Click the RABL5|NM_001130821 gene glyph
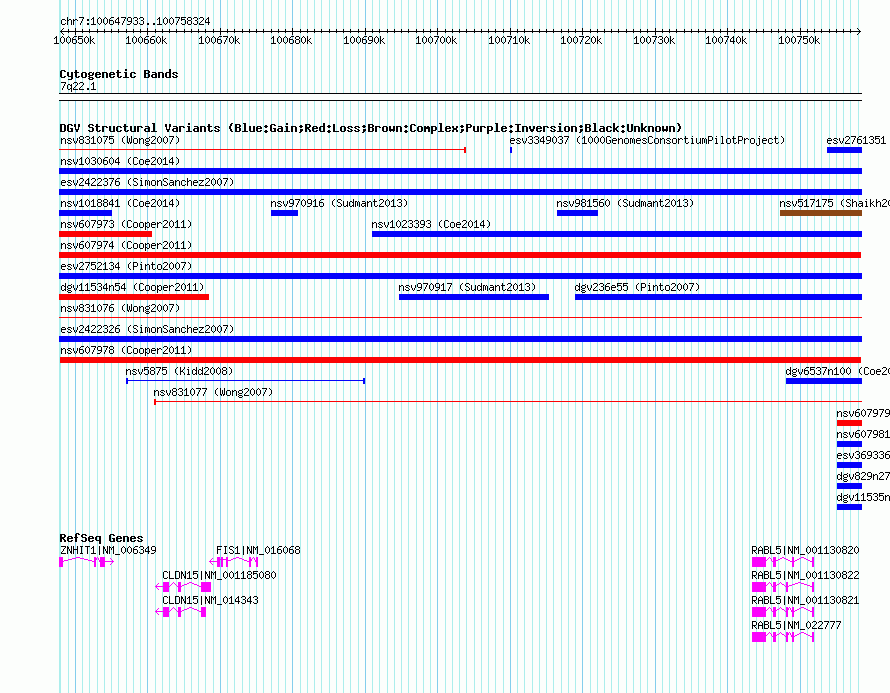 [x=783, y=612]
